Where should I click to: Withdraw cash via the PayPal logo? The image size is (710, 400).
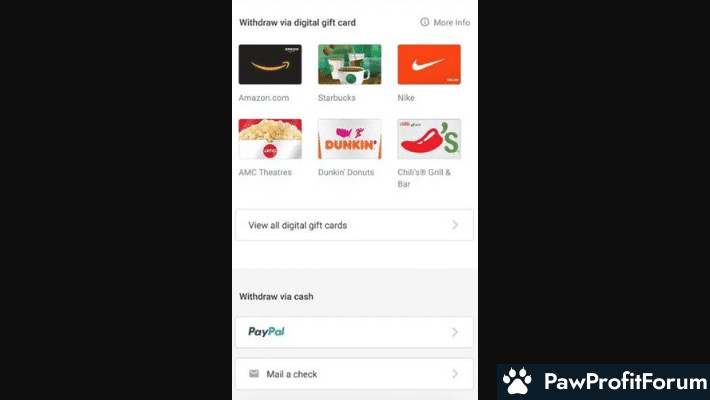(x=266, y=332)
